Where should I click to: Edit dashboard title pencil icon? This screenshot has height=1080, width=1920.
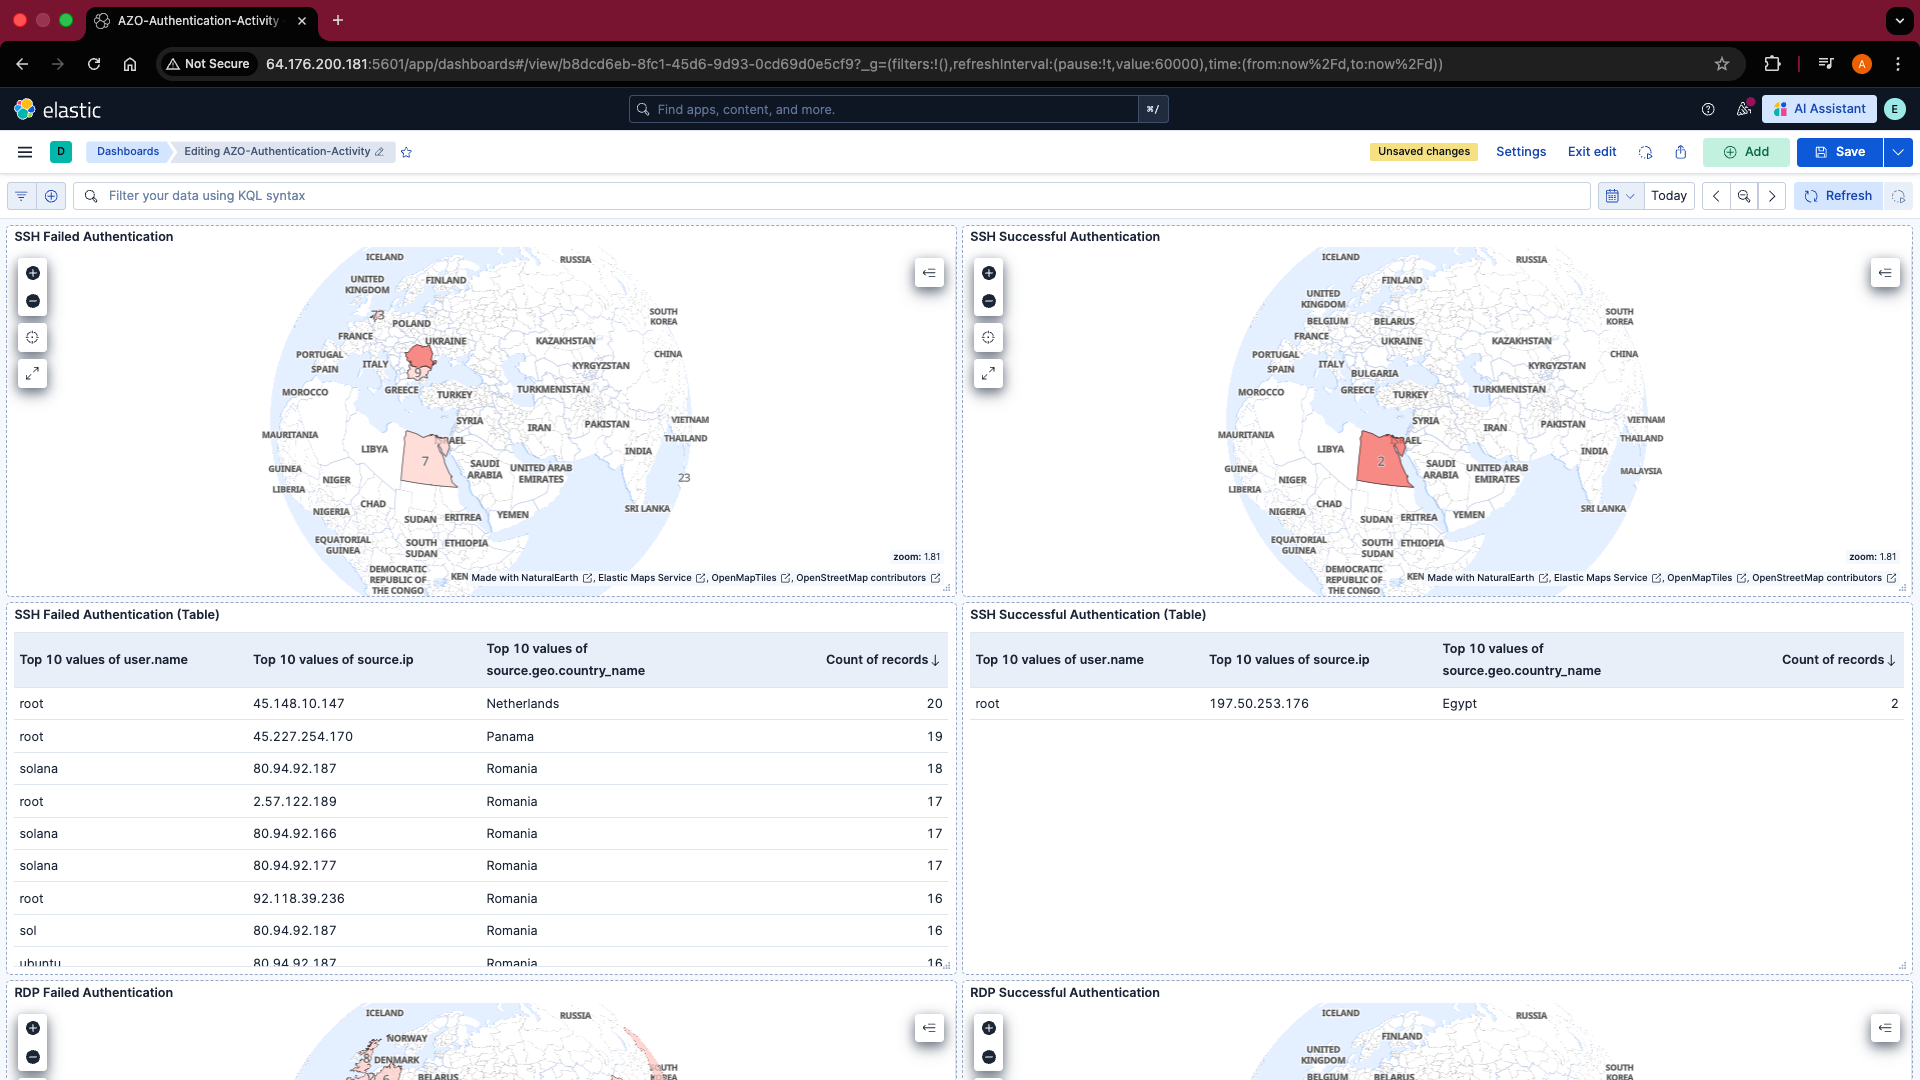click(x=379, y=152)
